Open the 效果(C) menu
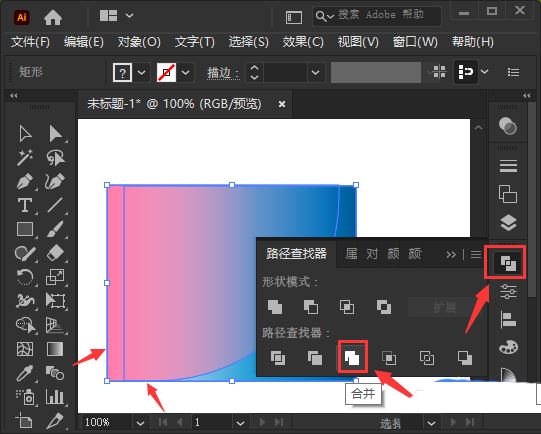The width and height of the screenshot is (541, 434). point(303,42)
